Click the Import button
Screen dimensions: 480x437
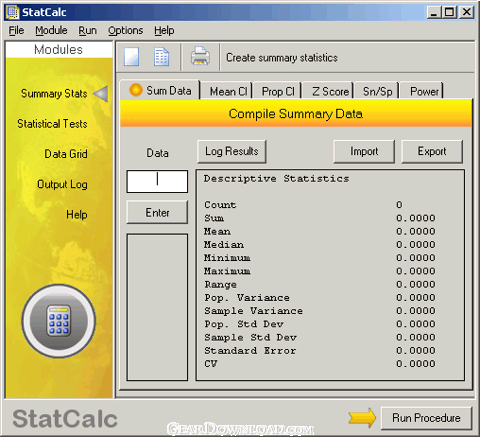pyautogui.click(x=364, y=151)
